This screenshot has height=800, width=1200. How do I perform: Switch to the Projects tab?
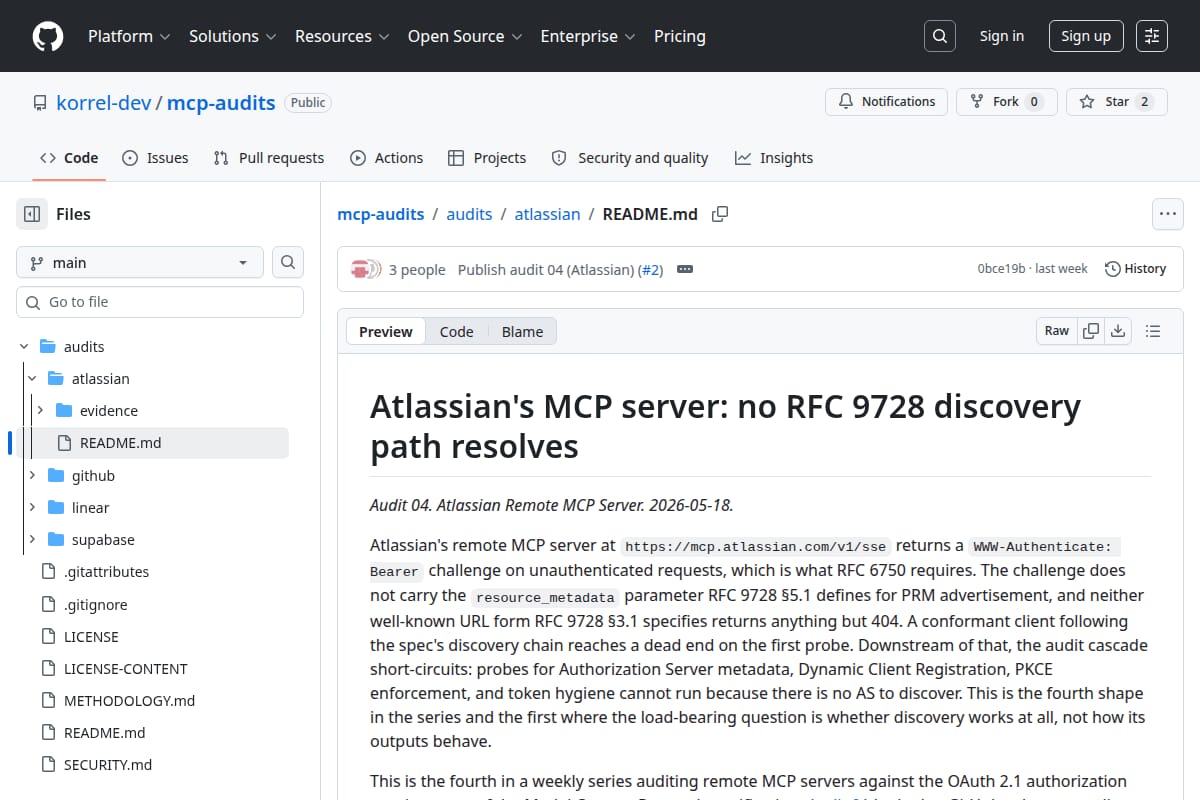pyautogui.click(x=487, y=158)
